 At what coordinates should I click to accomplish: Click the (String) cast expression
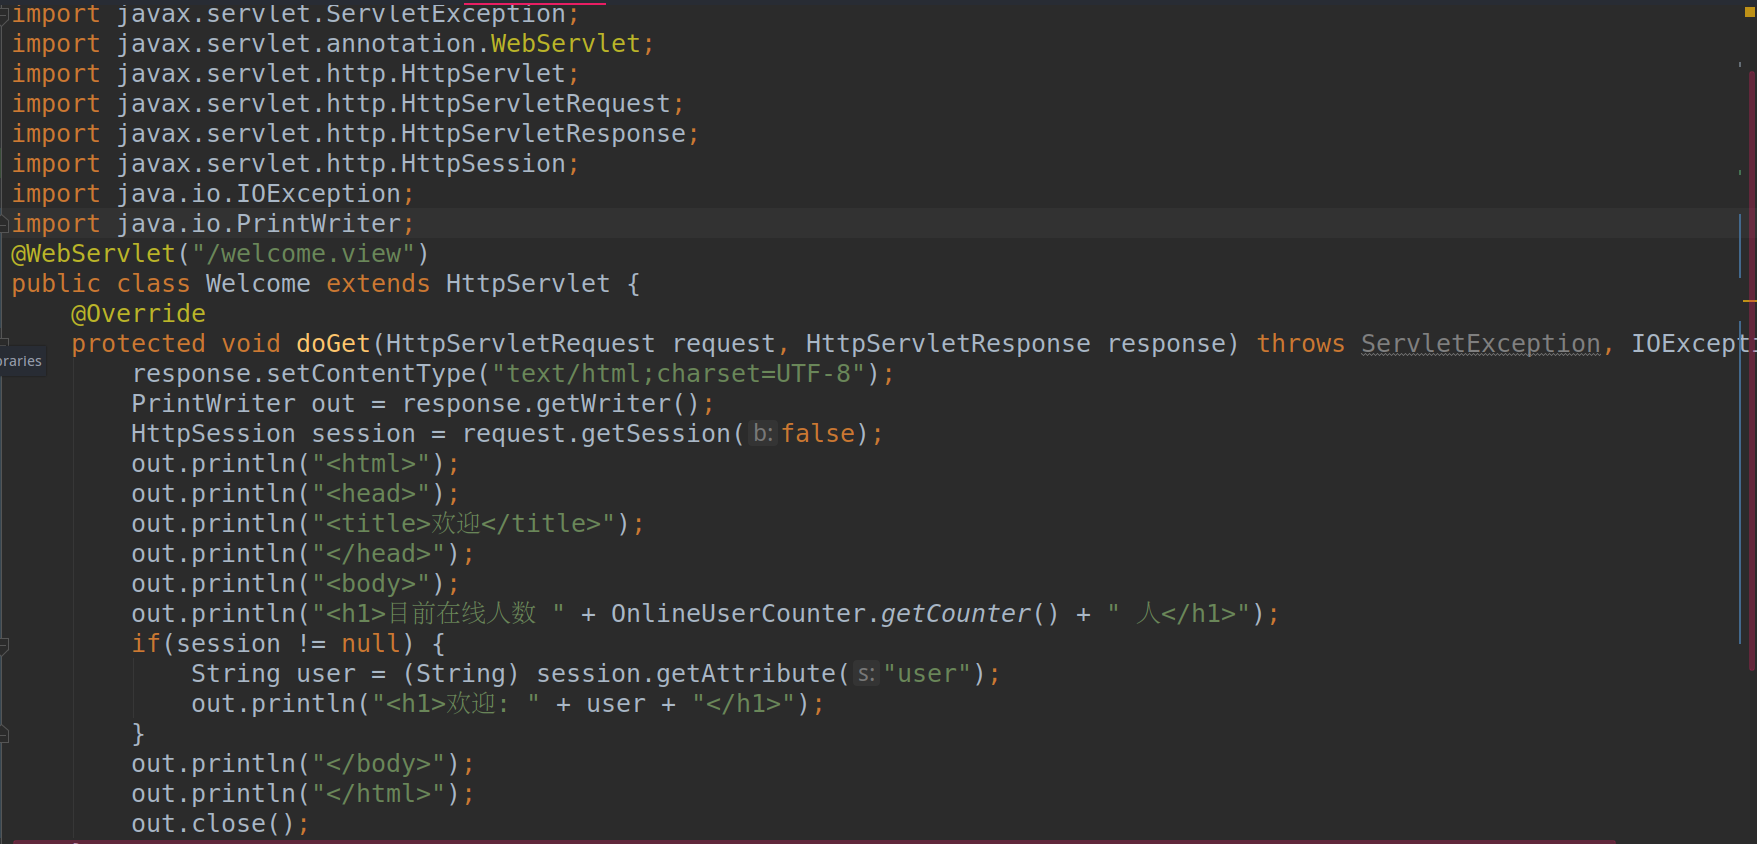coord(461,674)
